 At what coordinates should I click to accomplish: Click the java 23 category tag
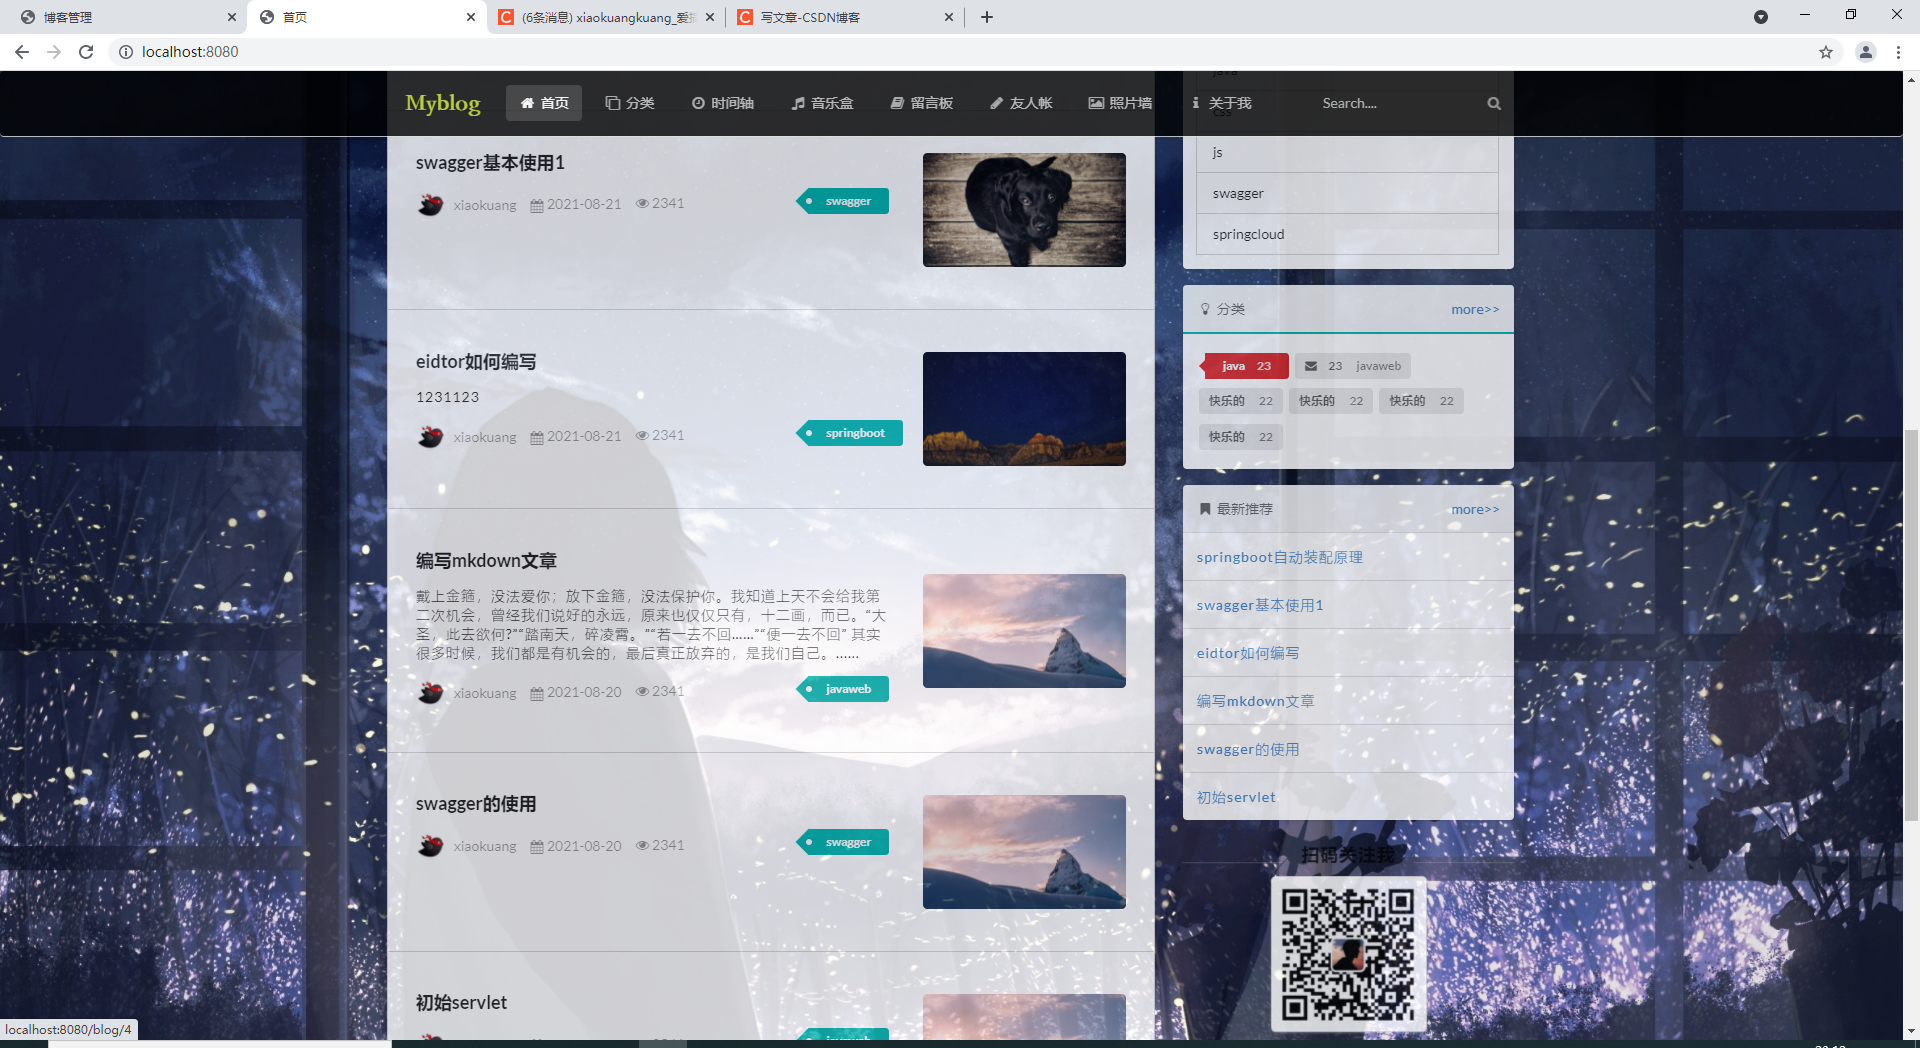(x=1244, y=366)
